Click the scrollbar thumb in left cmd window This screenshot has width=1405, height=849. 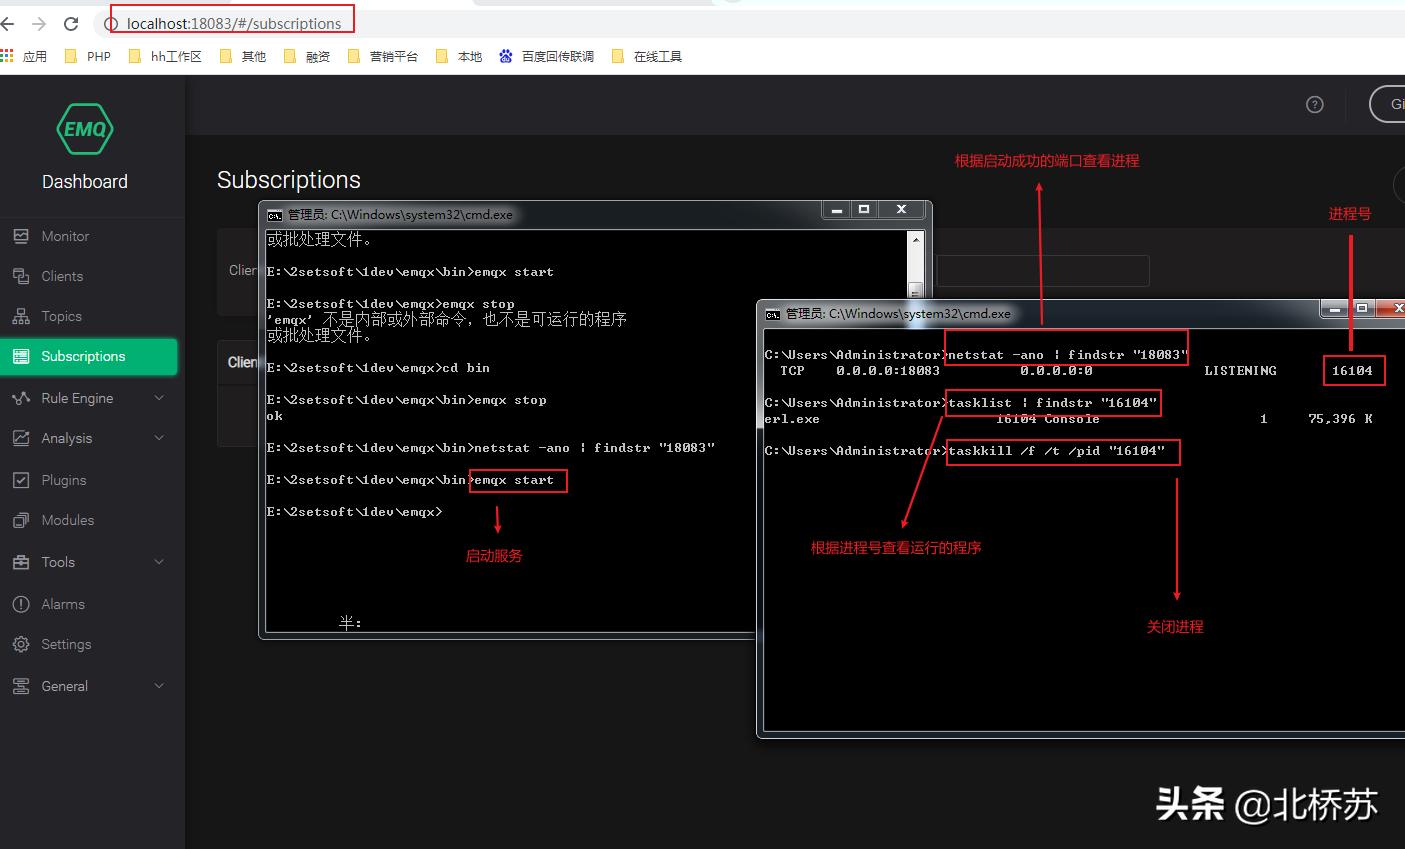[x=915, y=290]
